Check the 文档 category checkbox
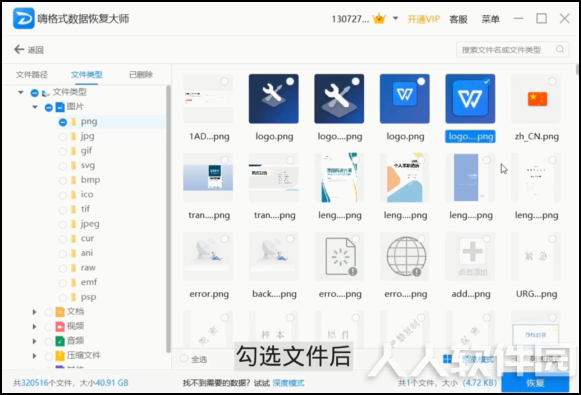The width and height of the screenshot is (581, 395). coord(49,312)
